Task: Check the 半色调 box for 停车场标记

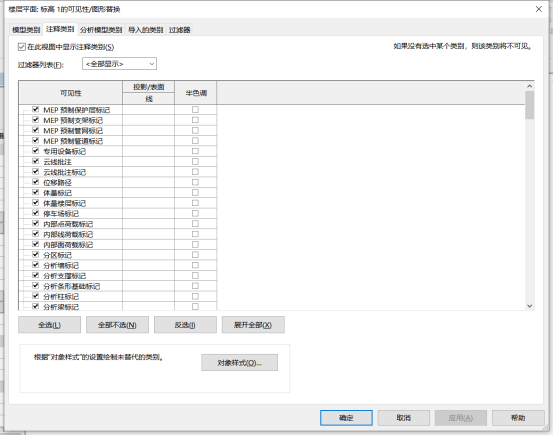Action: click(x=195, y=213)
